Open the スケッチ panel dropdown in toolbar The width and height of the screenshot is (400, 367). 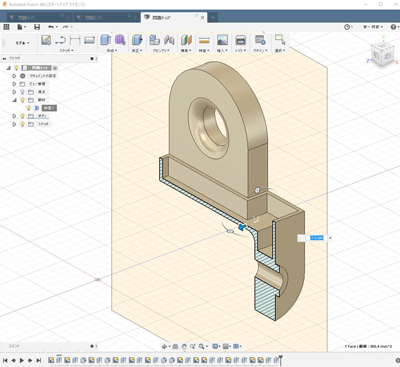(67, 50)
